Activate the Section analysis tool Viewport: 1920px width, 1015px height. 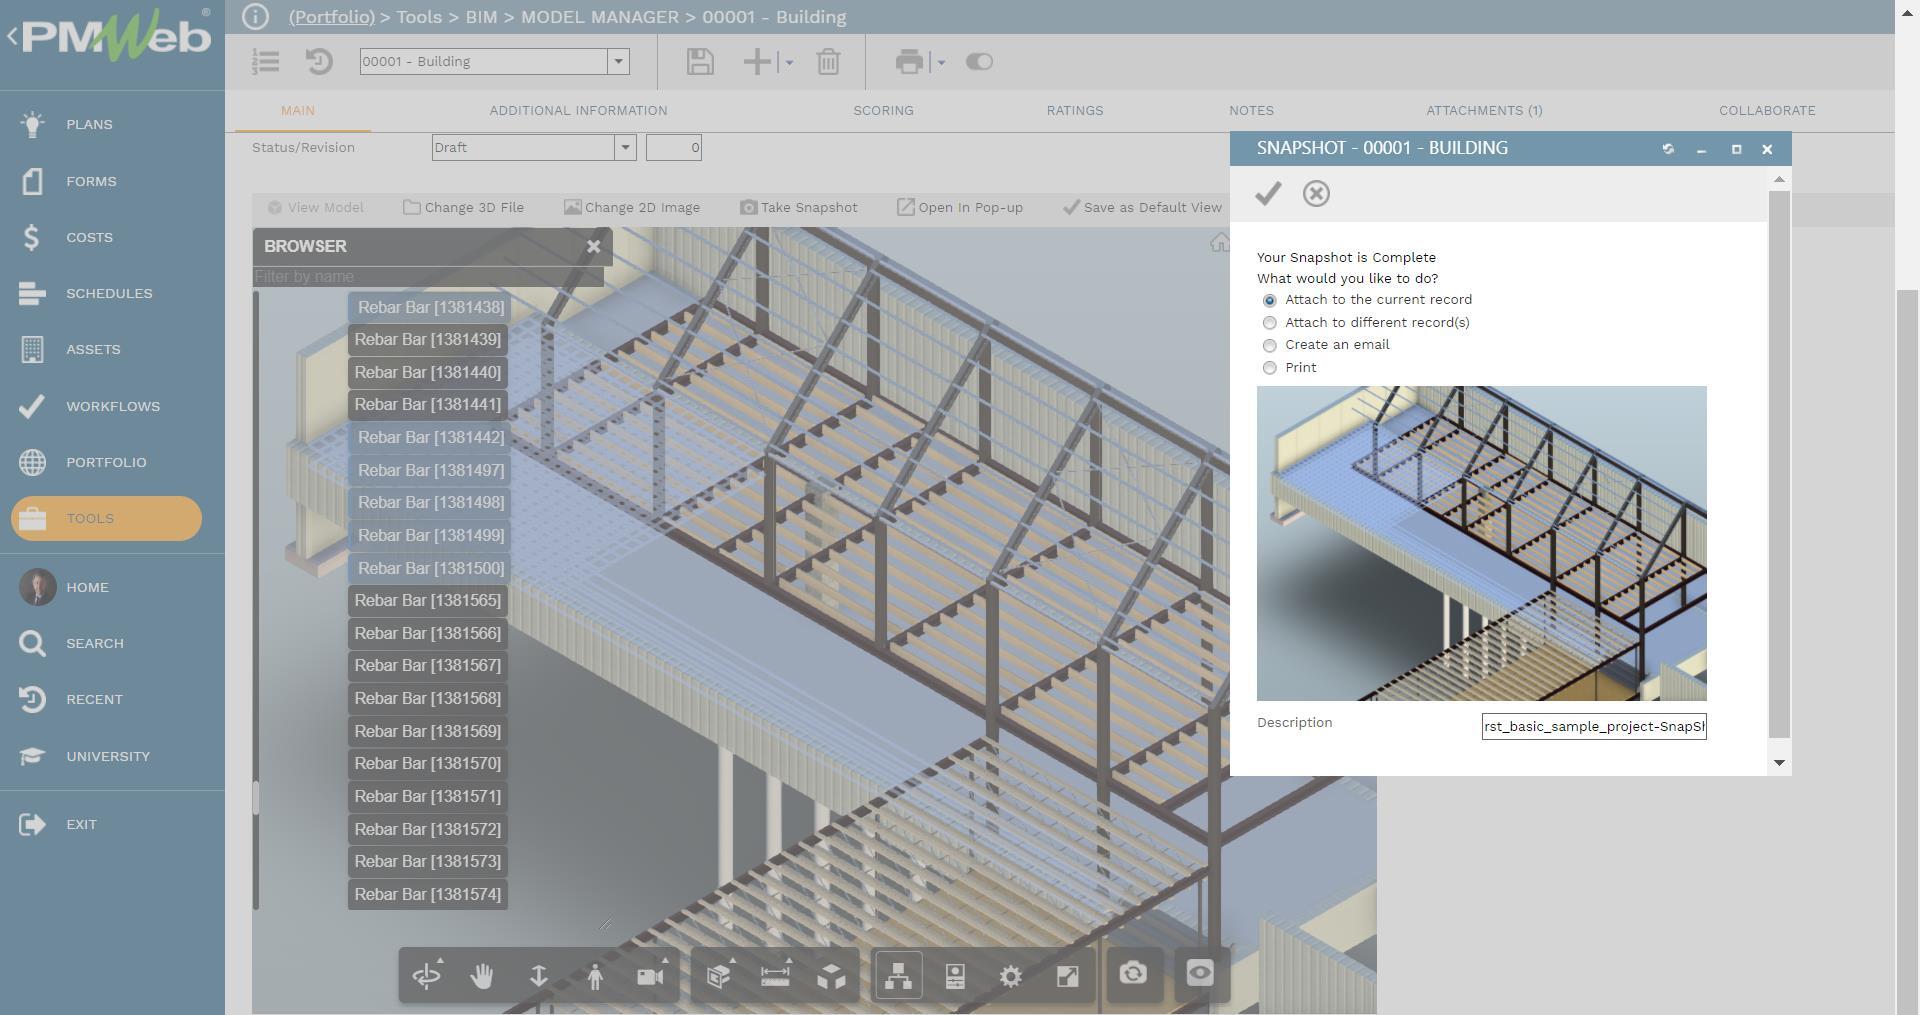point(719,975)
